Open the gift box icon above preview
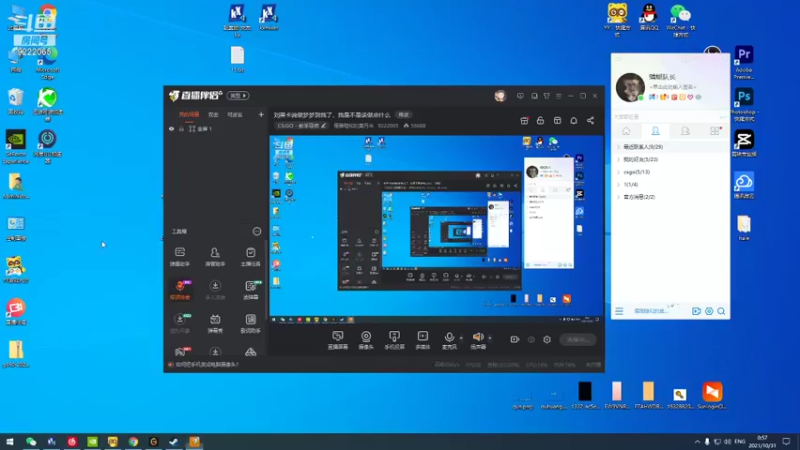Image resolution: width=800 pixels, height=450 pixels. (524, 120)
